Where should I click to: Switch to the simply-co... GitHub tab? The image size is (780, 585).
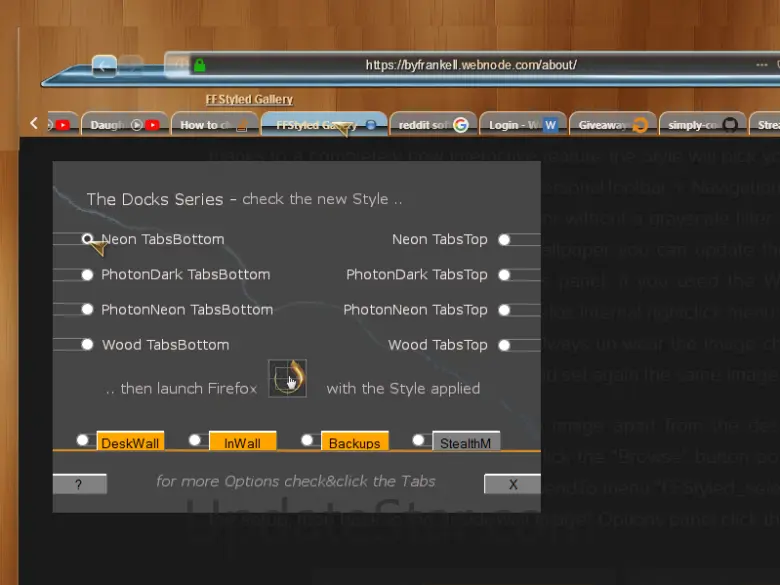point(702,125)
